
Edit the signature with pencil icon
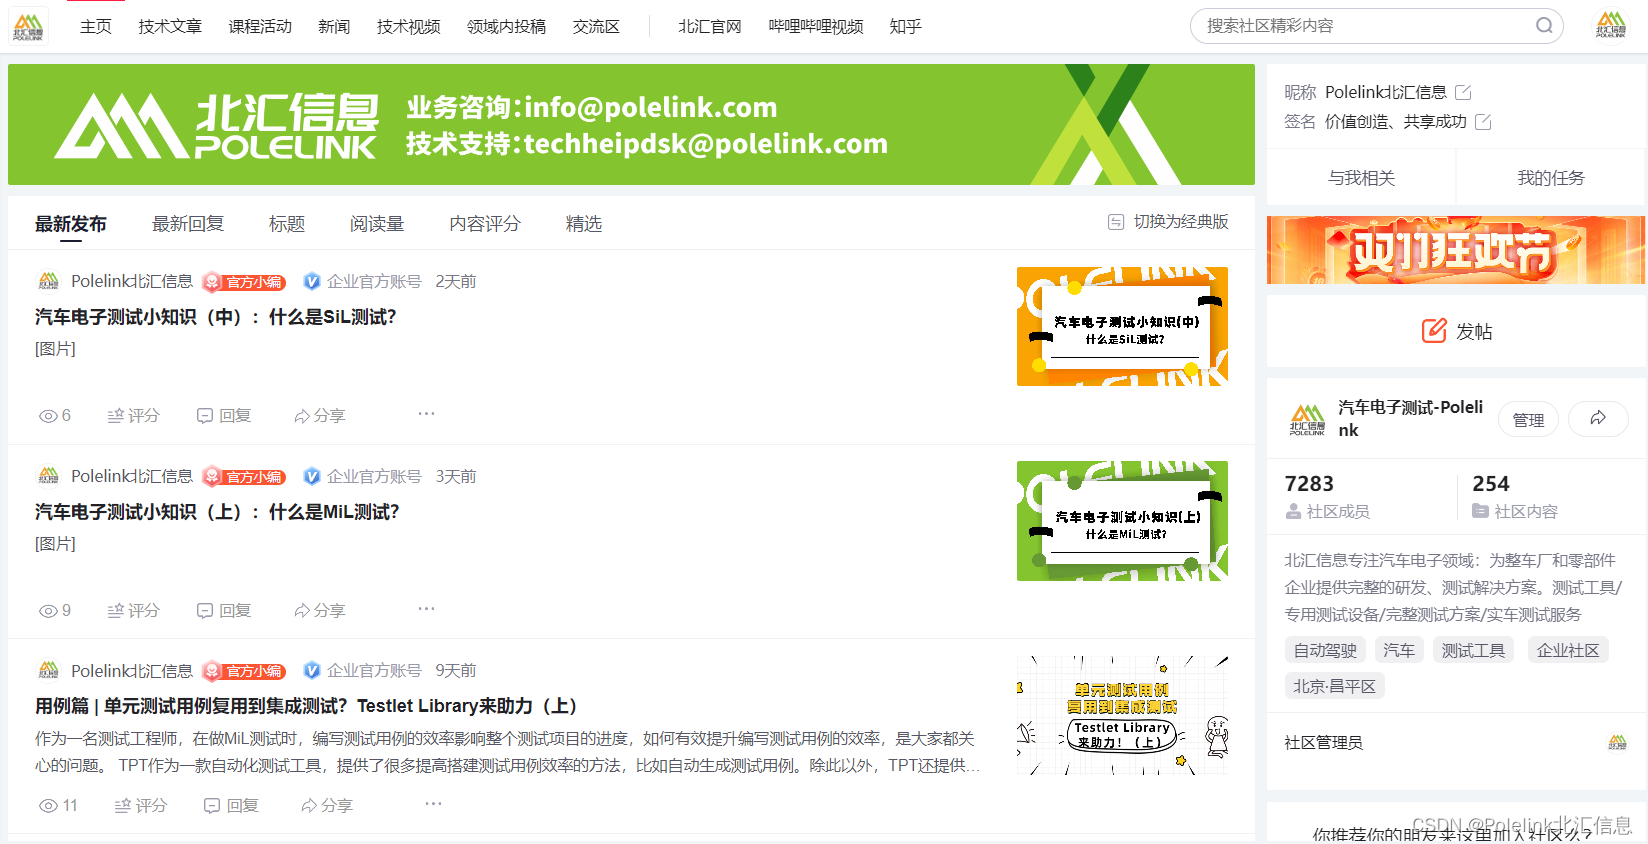pyautogui.click(x=1483, y=122)
